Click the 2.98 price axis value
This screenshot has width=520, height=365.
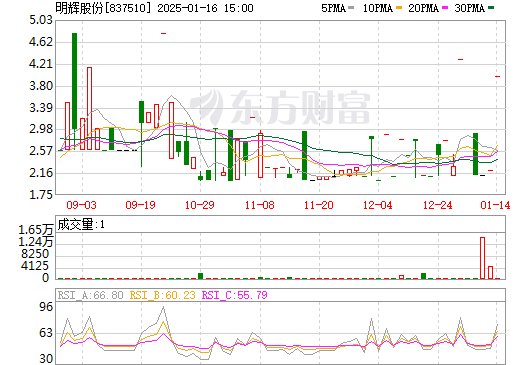pyautogui.click(x=41, y=129)
